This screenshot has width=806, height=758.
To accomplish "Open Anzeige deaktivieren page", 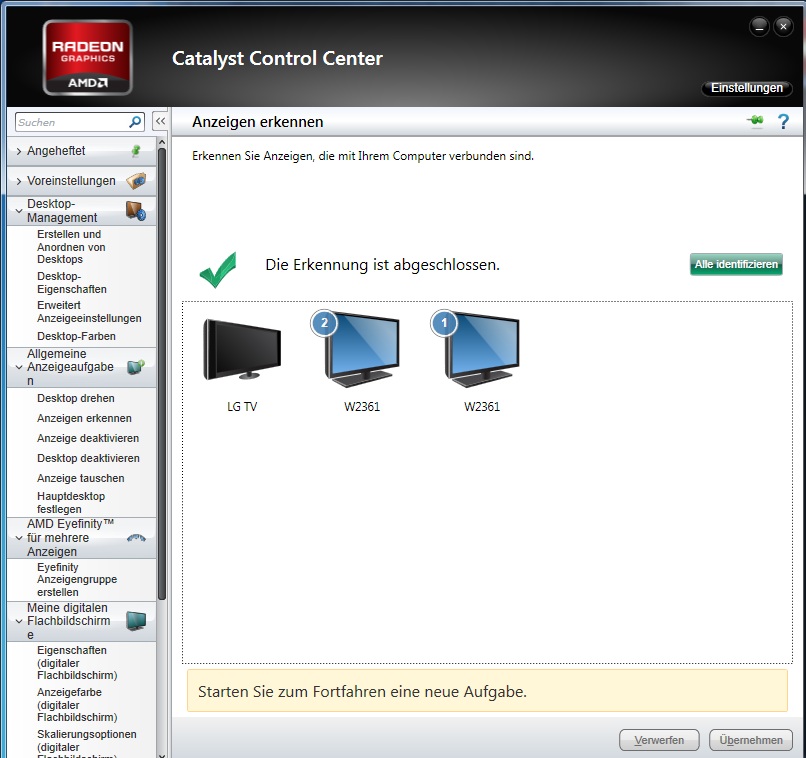I will point(88,438).
